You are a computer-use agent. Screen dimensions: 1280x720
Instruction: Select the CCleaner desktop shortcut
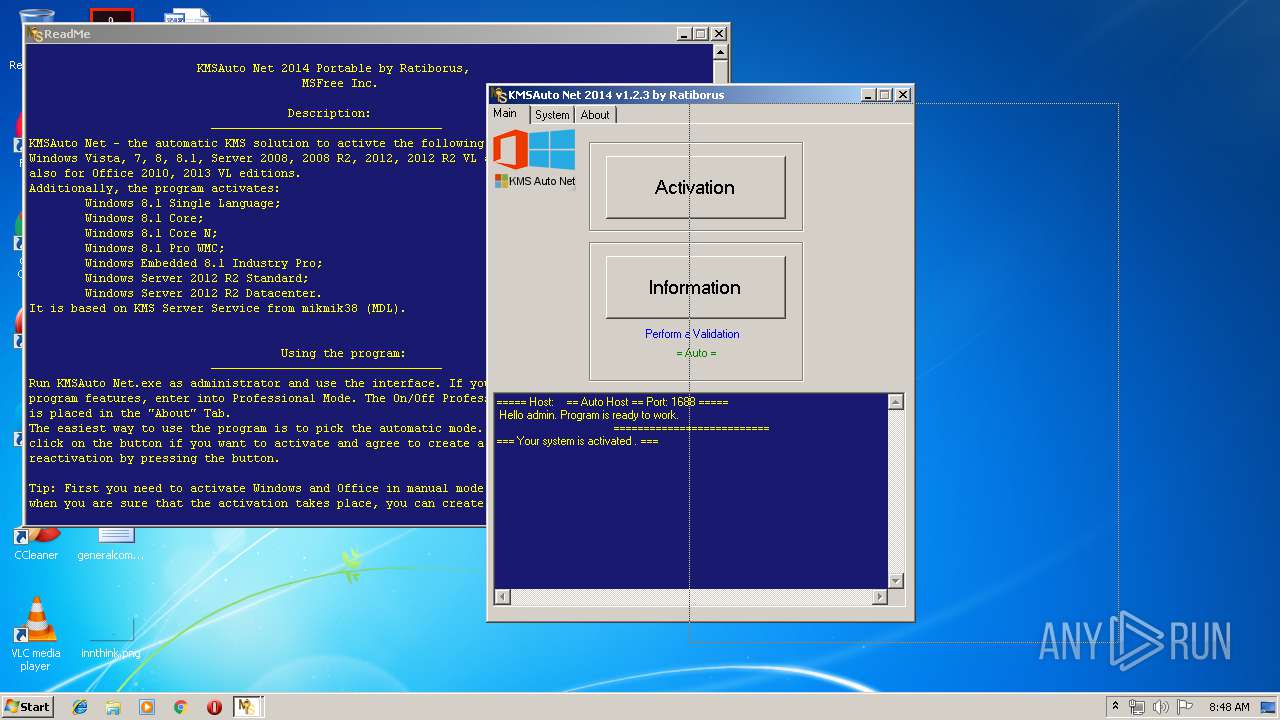tap(36, 546)
